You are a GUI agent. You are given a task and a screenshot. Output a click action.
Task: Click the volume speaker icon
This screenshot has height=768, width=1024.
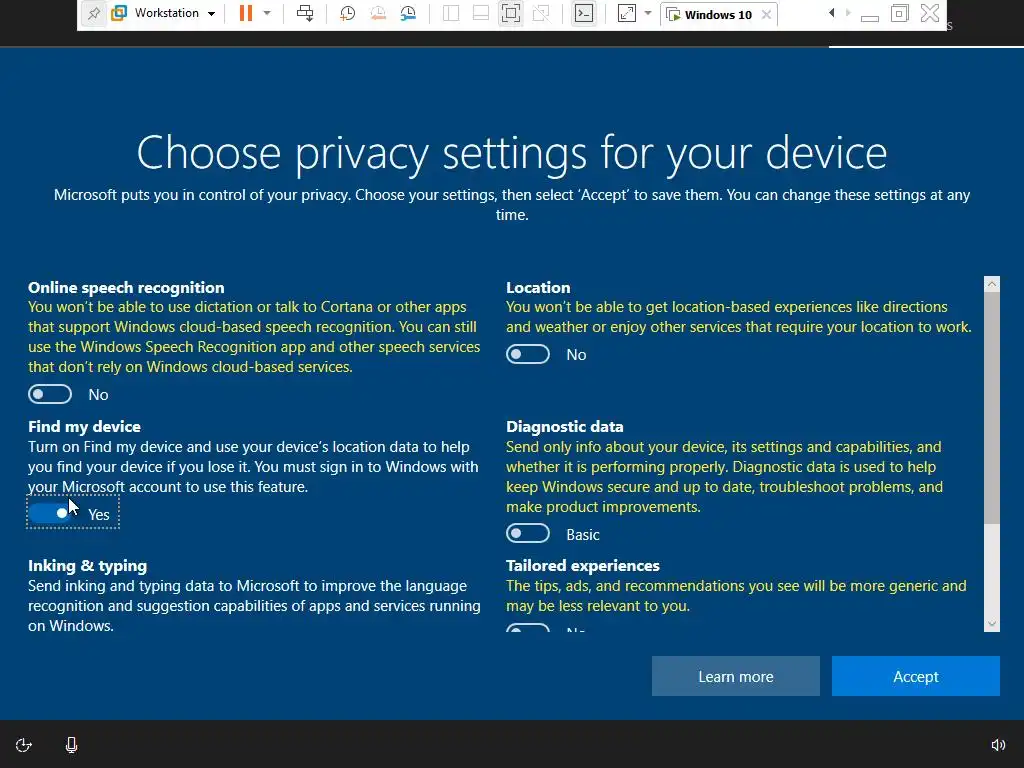coord(998,745)
